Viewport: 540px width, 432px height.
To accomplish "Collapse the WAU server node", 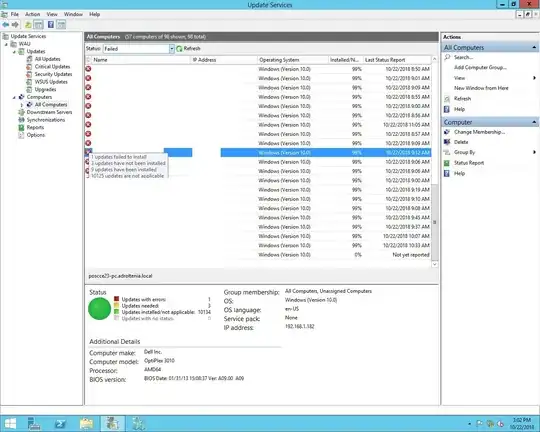I will click(x=6, y=44).
